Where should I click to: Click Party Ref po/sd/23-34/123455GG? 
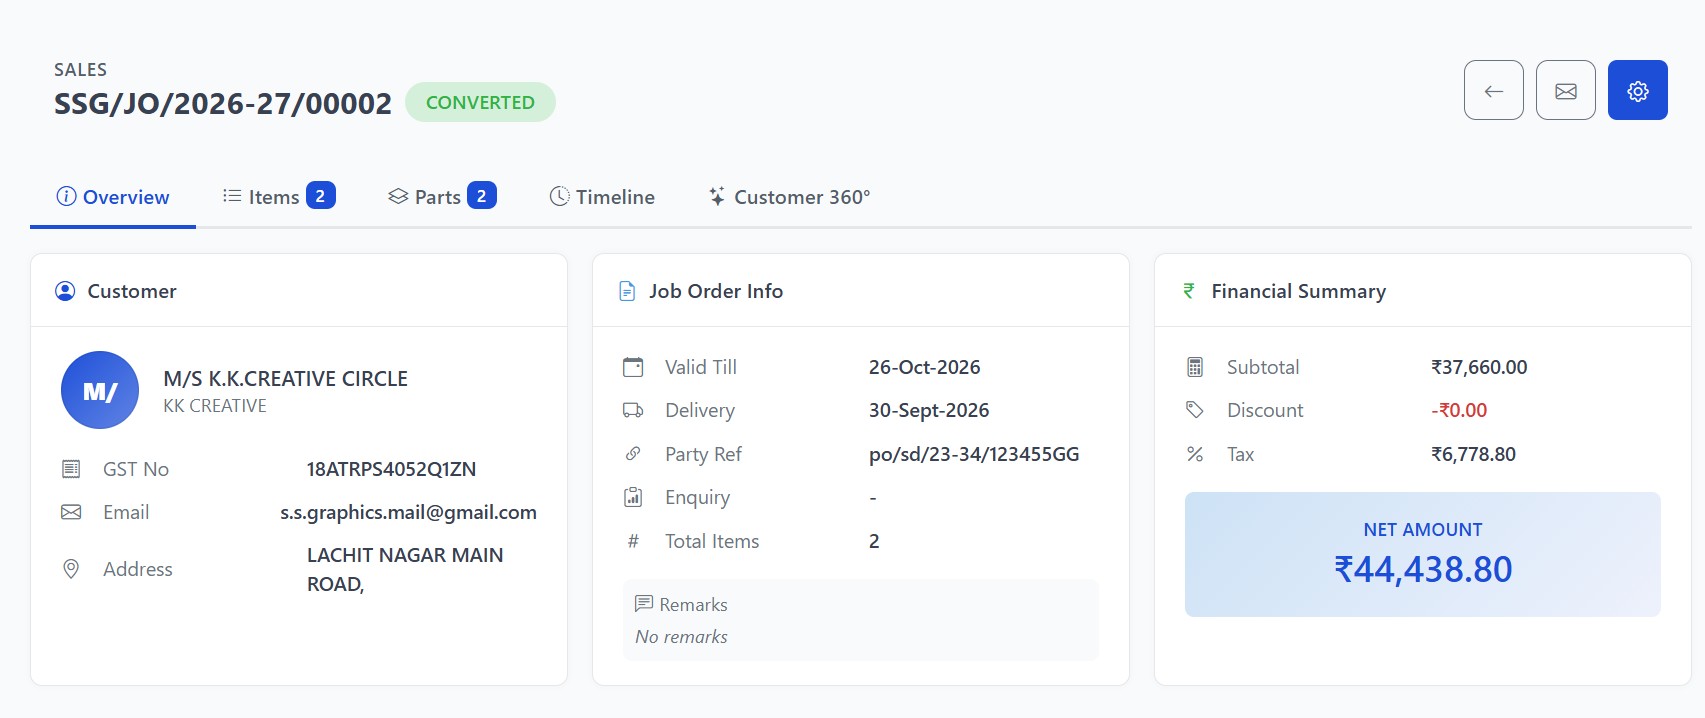pos(974,454)
